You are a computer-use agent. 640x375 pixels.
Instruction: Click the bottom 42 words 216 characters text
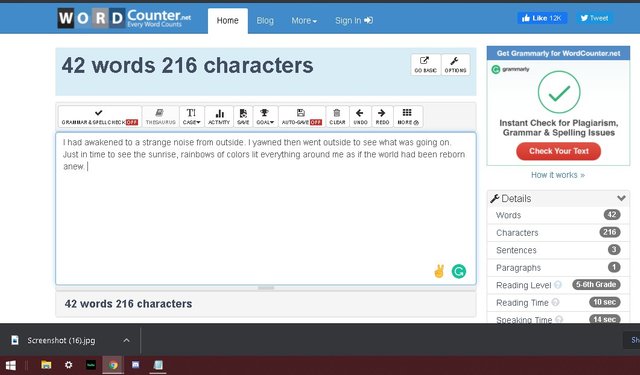[128, 304]
